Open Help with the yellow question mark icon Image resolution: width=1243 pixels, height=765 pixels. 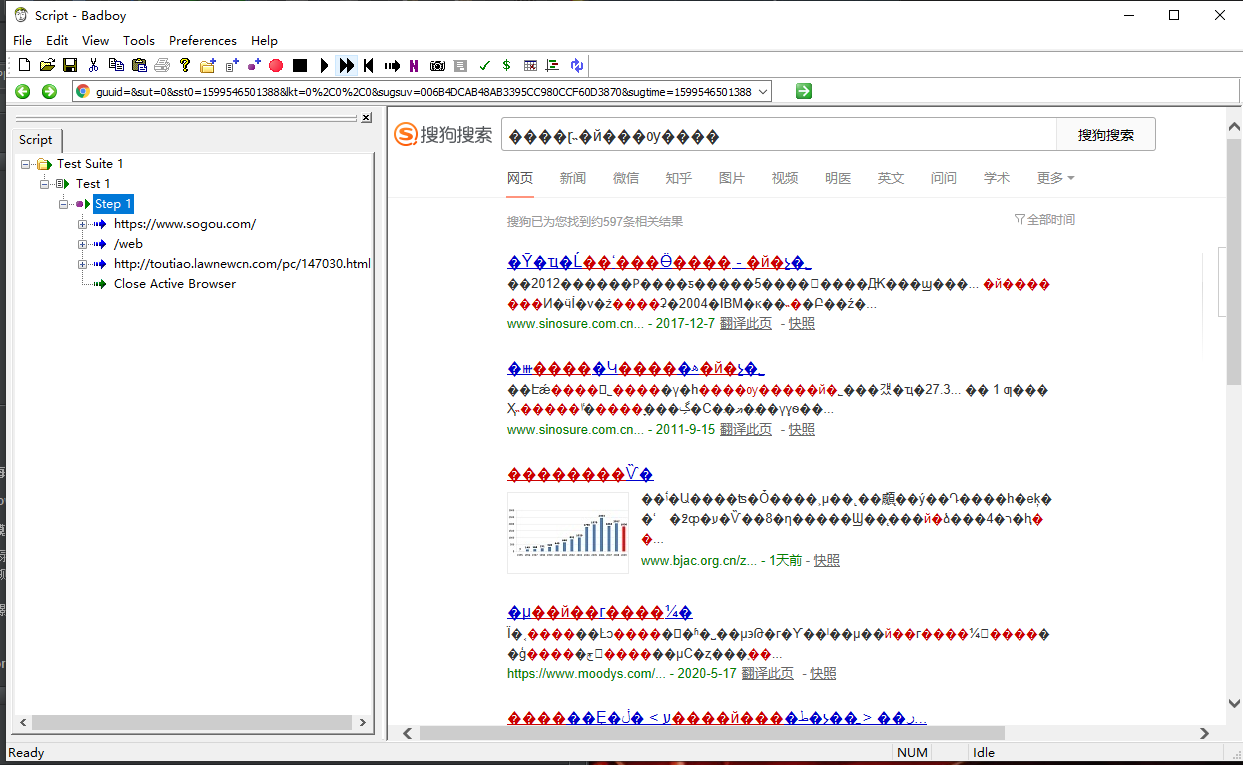pos(185,65)
